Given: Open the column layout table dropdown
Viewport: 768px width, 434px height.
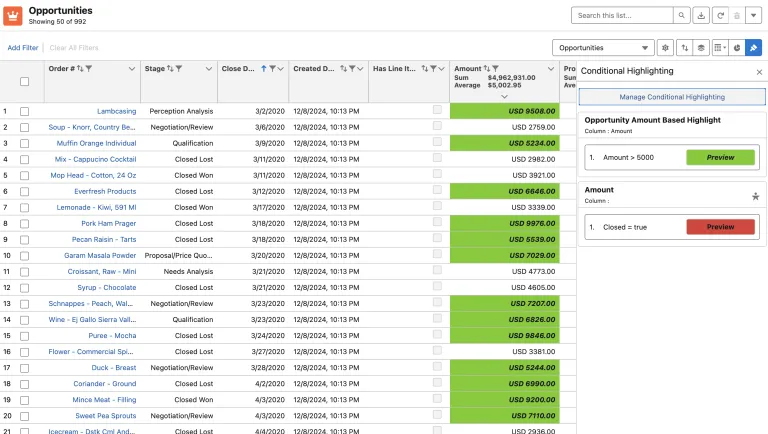Looking at the screenshot, I should (x=720, y=48).
